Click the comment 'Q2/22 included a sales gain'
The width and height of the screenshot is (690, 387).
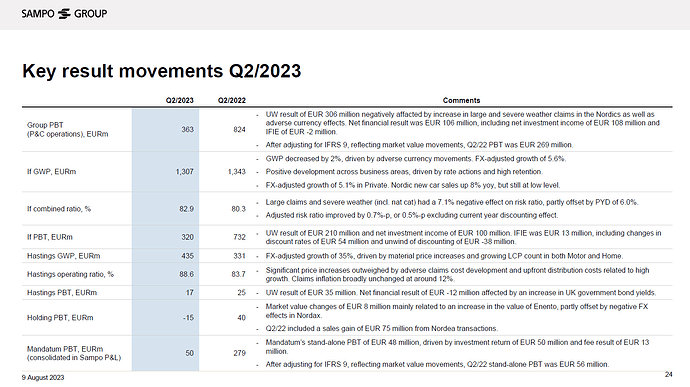tap(382, 328)
